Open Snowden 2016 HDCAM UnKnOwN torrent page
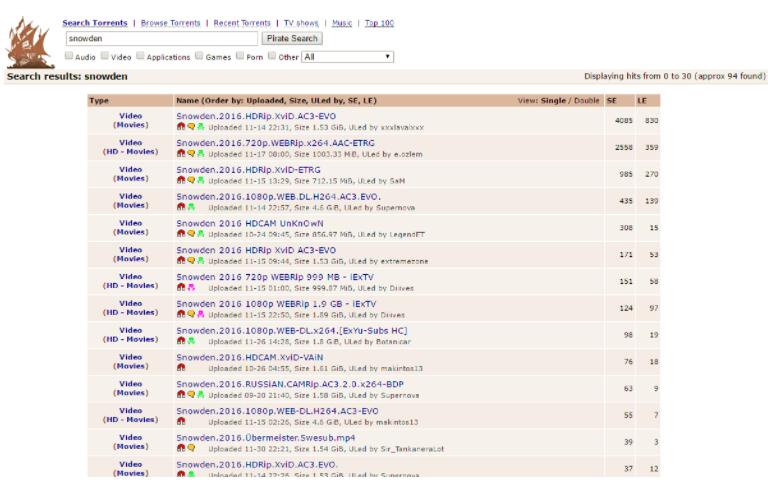 250,223
